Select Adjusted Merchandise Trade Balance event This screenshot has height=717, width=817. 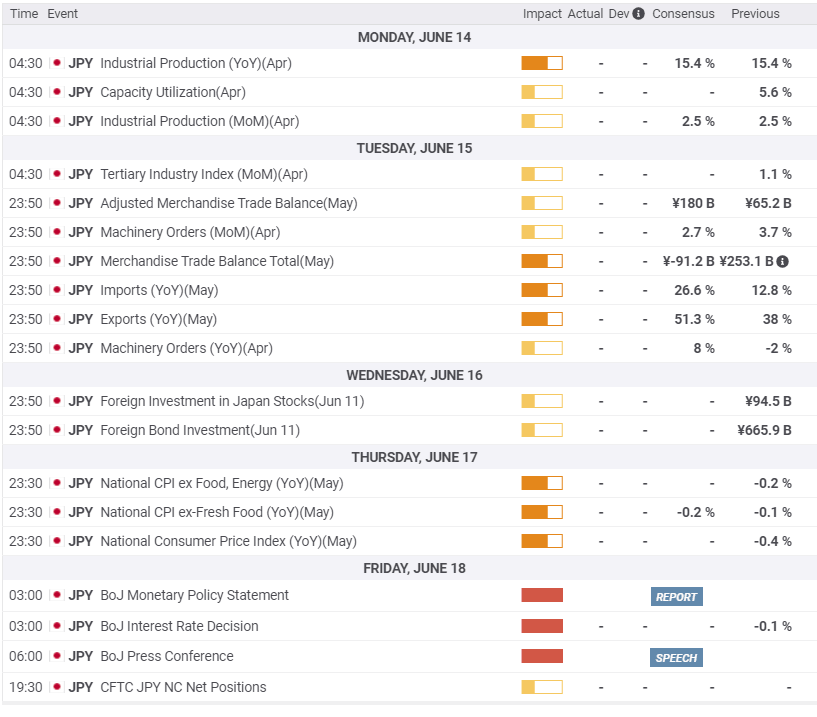tap(228, 204)
